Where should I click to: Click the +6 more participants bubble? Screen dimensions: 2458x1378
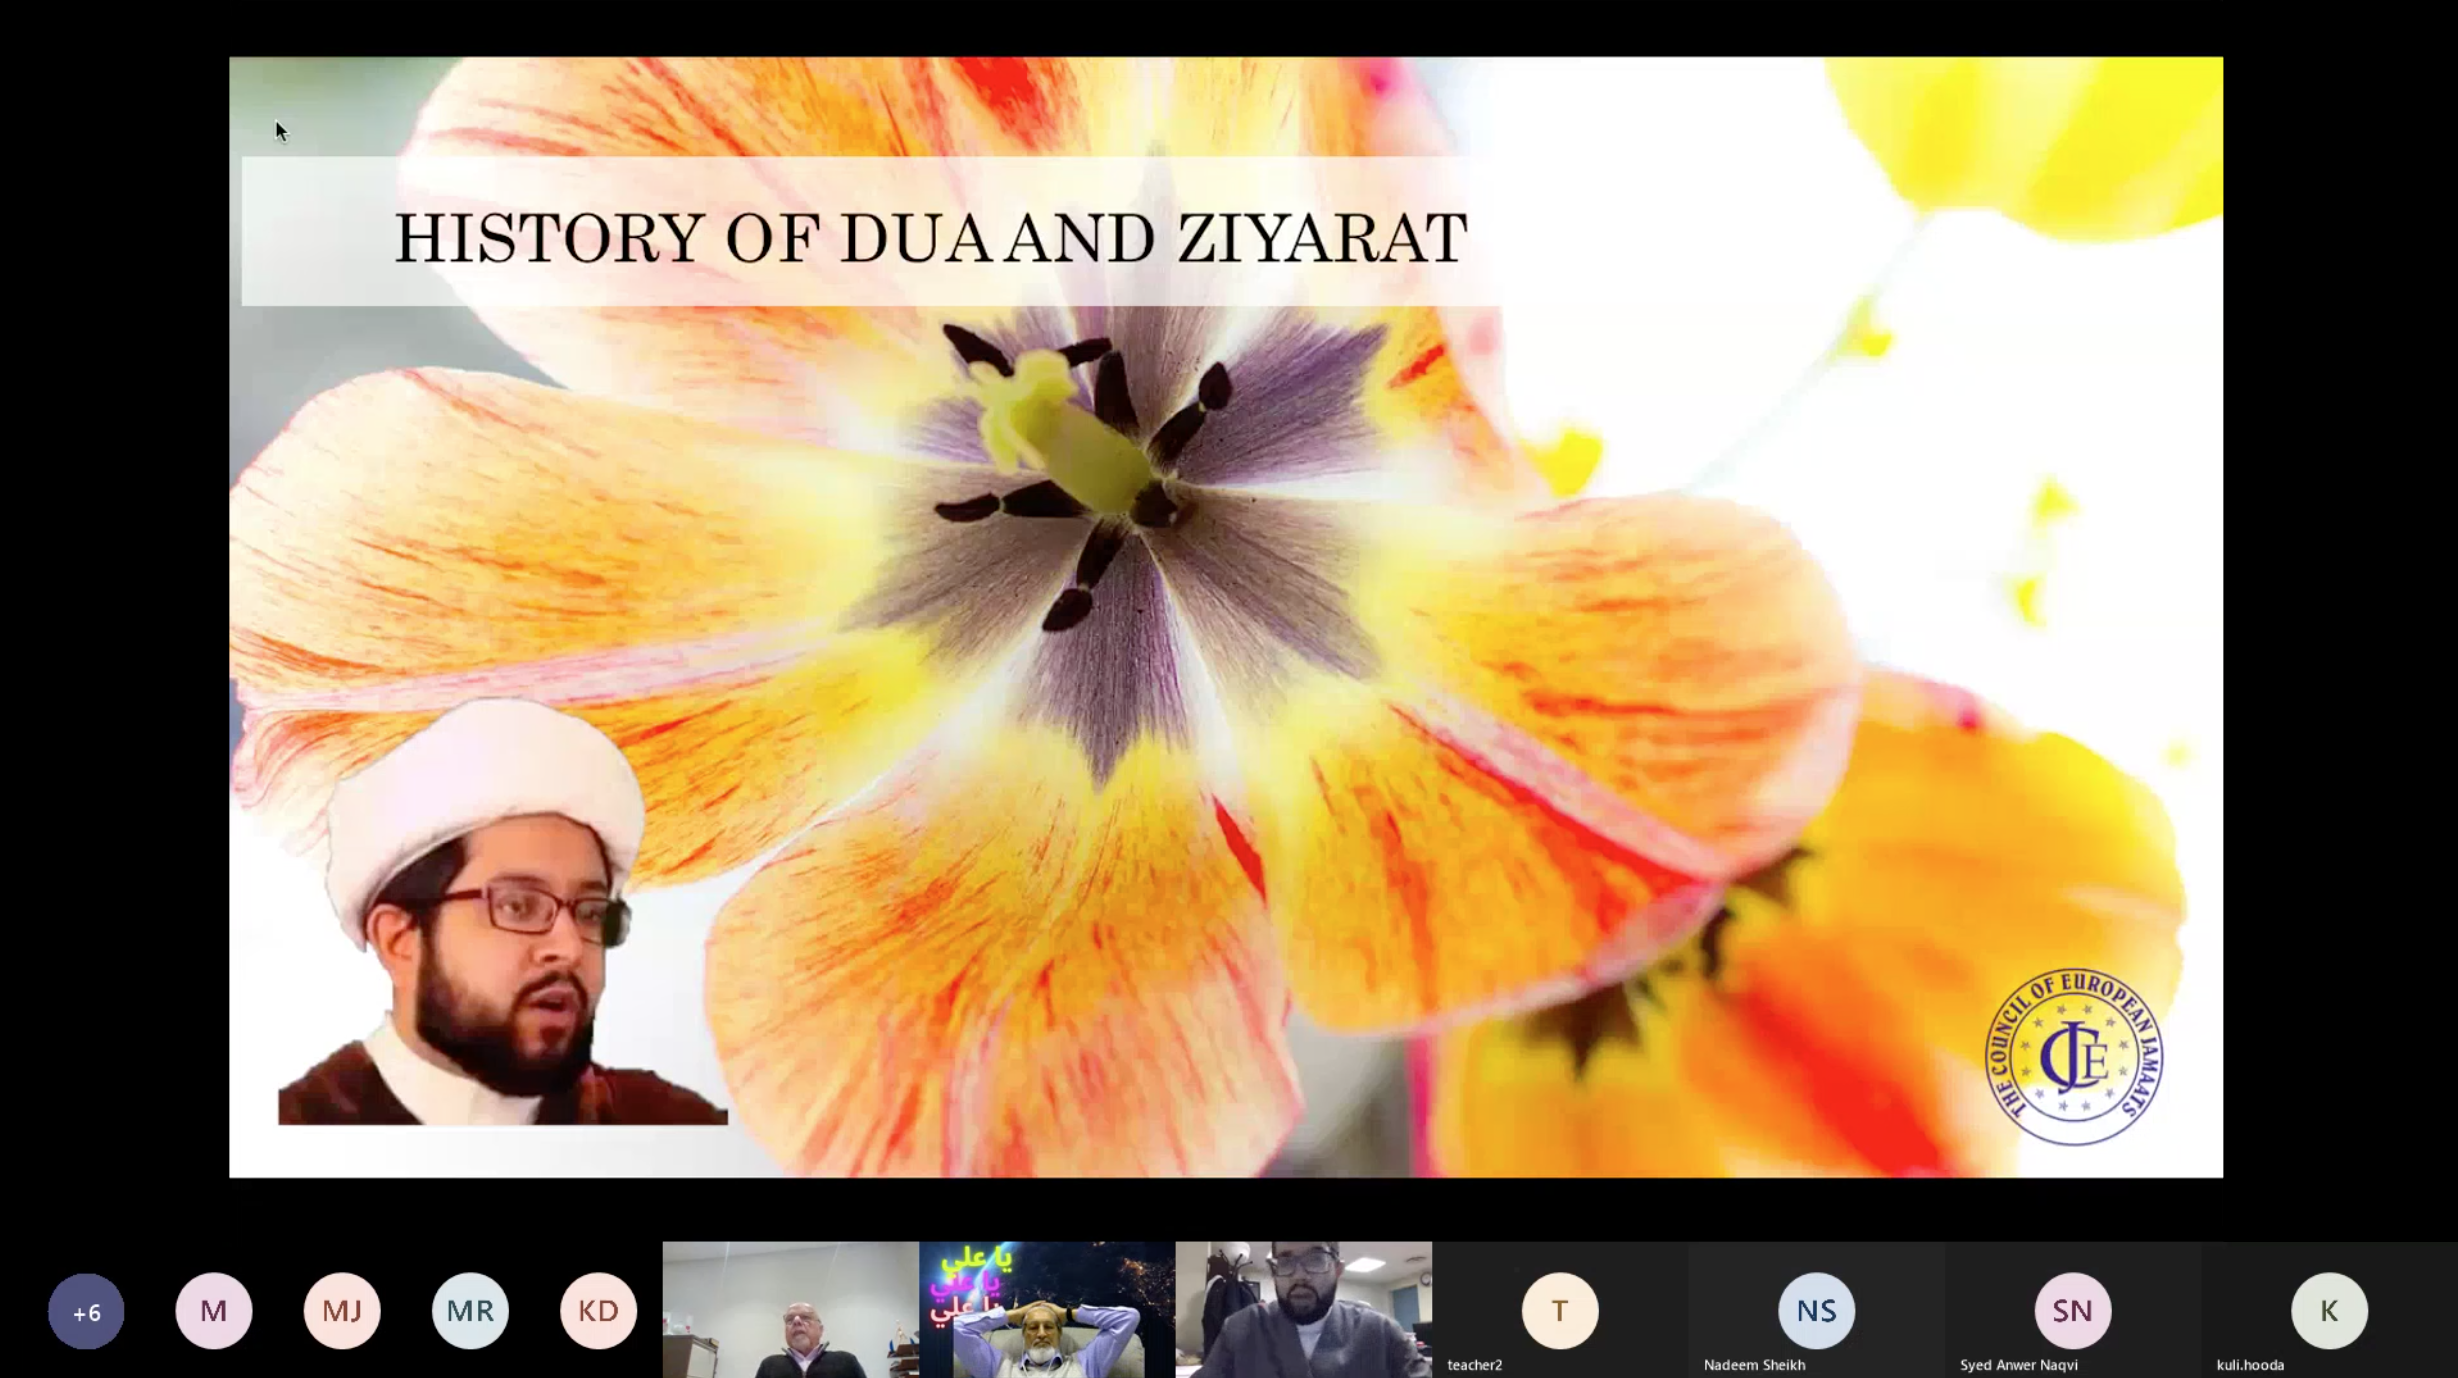point(86,1311)
